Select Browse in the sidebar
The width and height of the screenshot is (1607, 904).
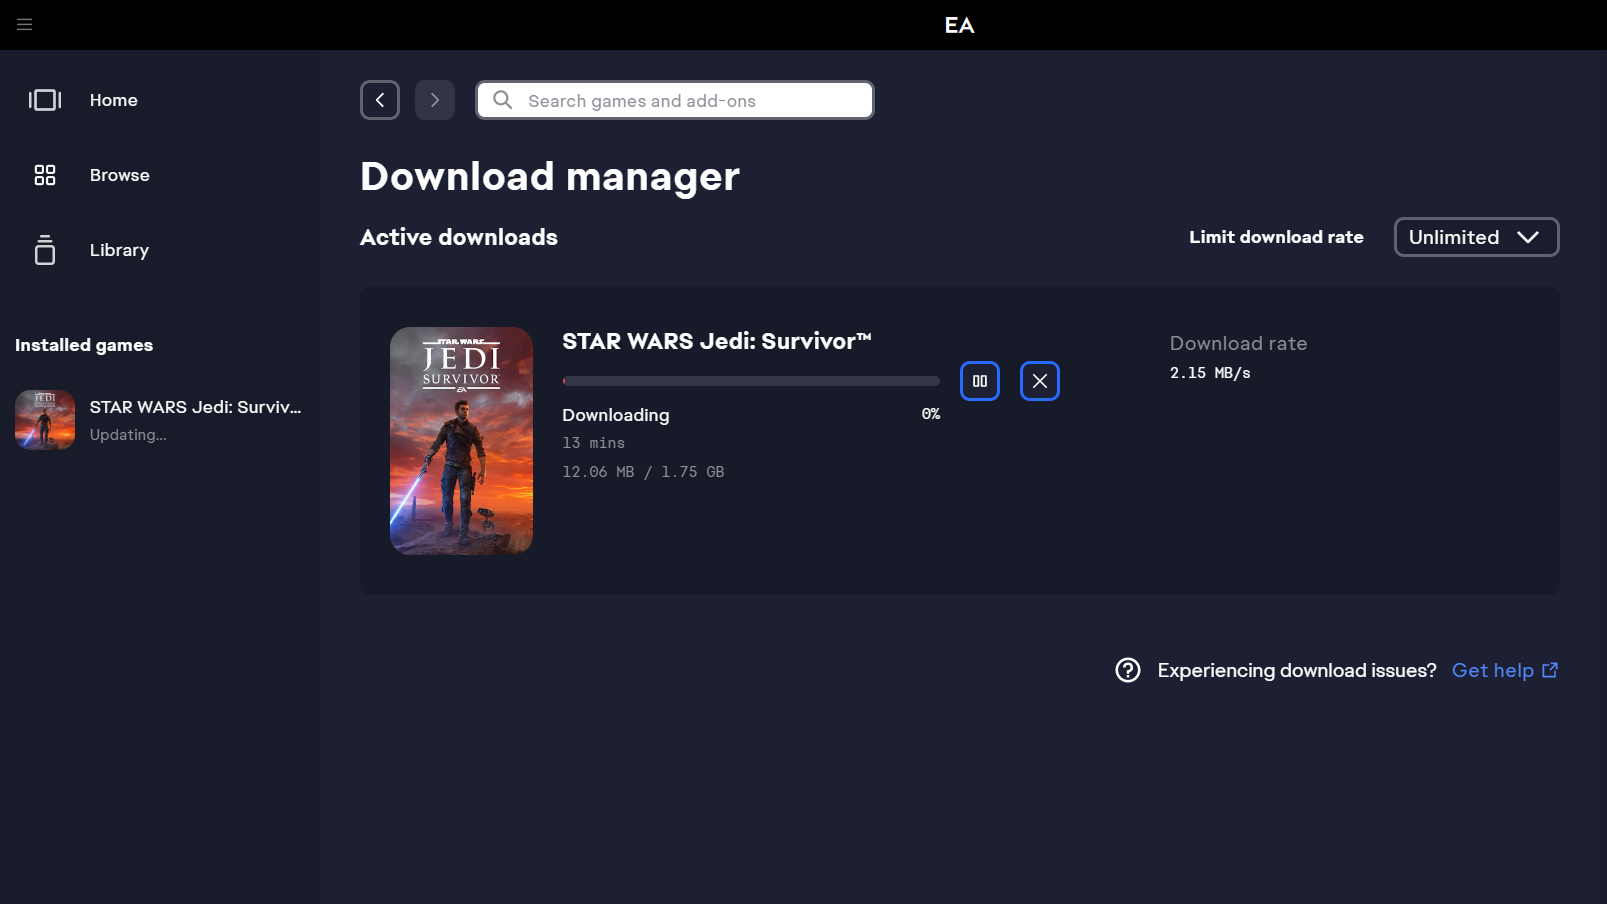point(120,175)
